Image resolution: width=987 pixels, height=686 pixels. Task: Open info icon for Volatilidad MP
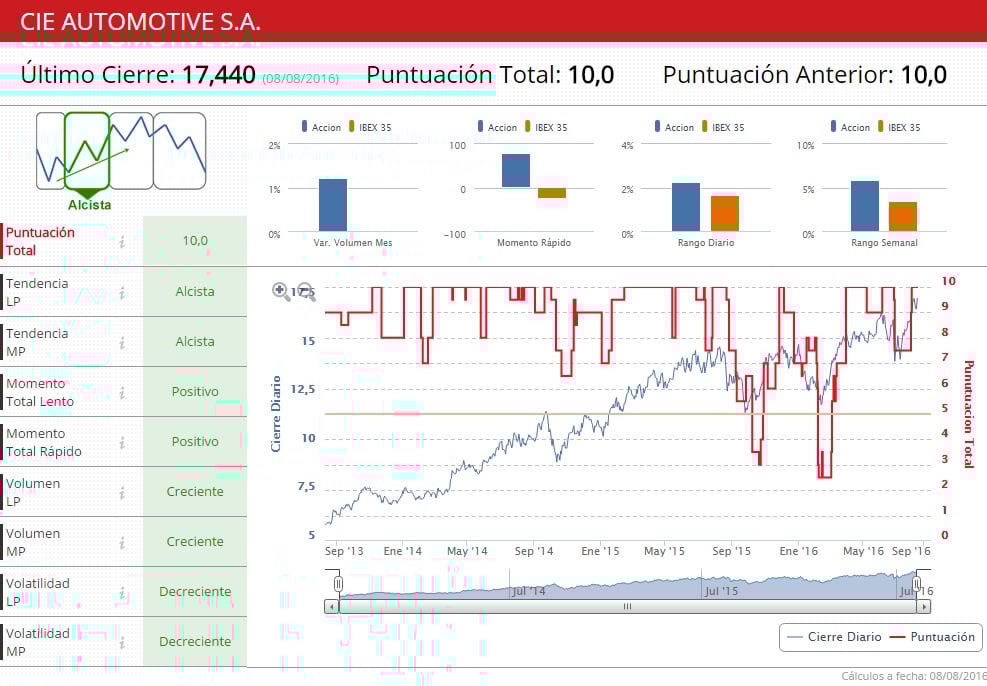point(122,643)
